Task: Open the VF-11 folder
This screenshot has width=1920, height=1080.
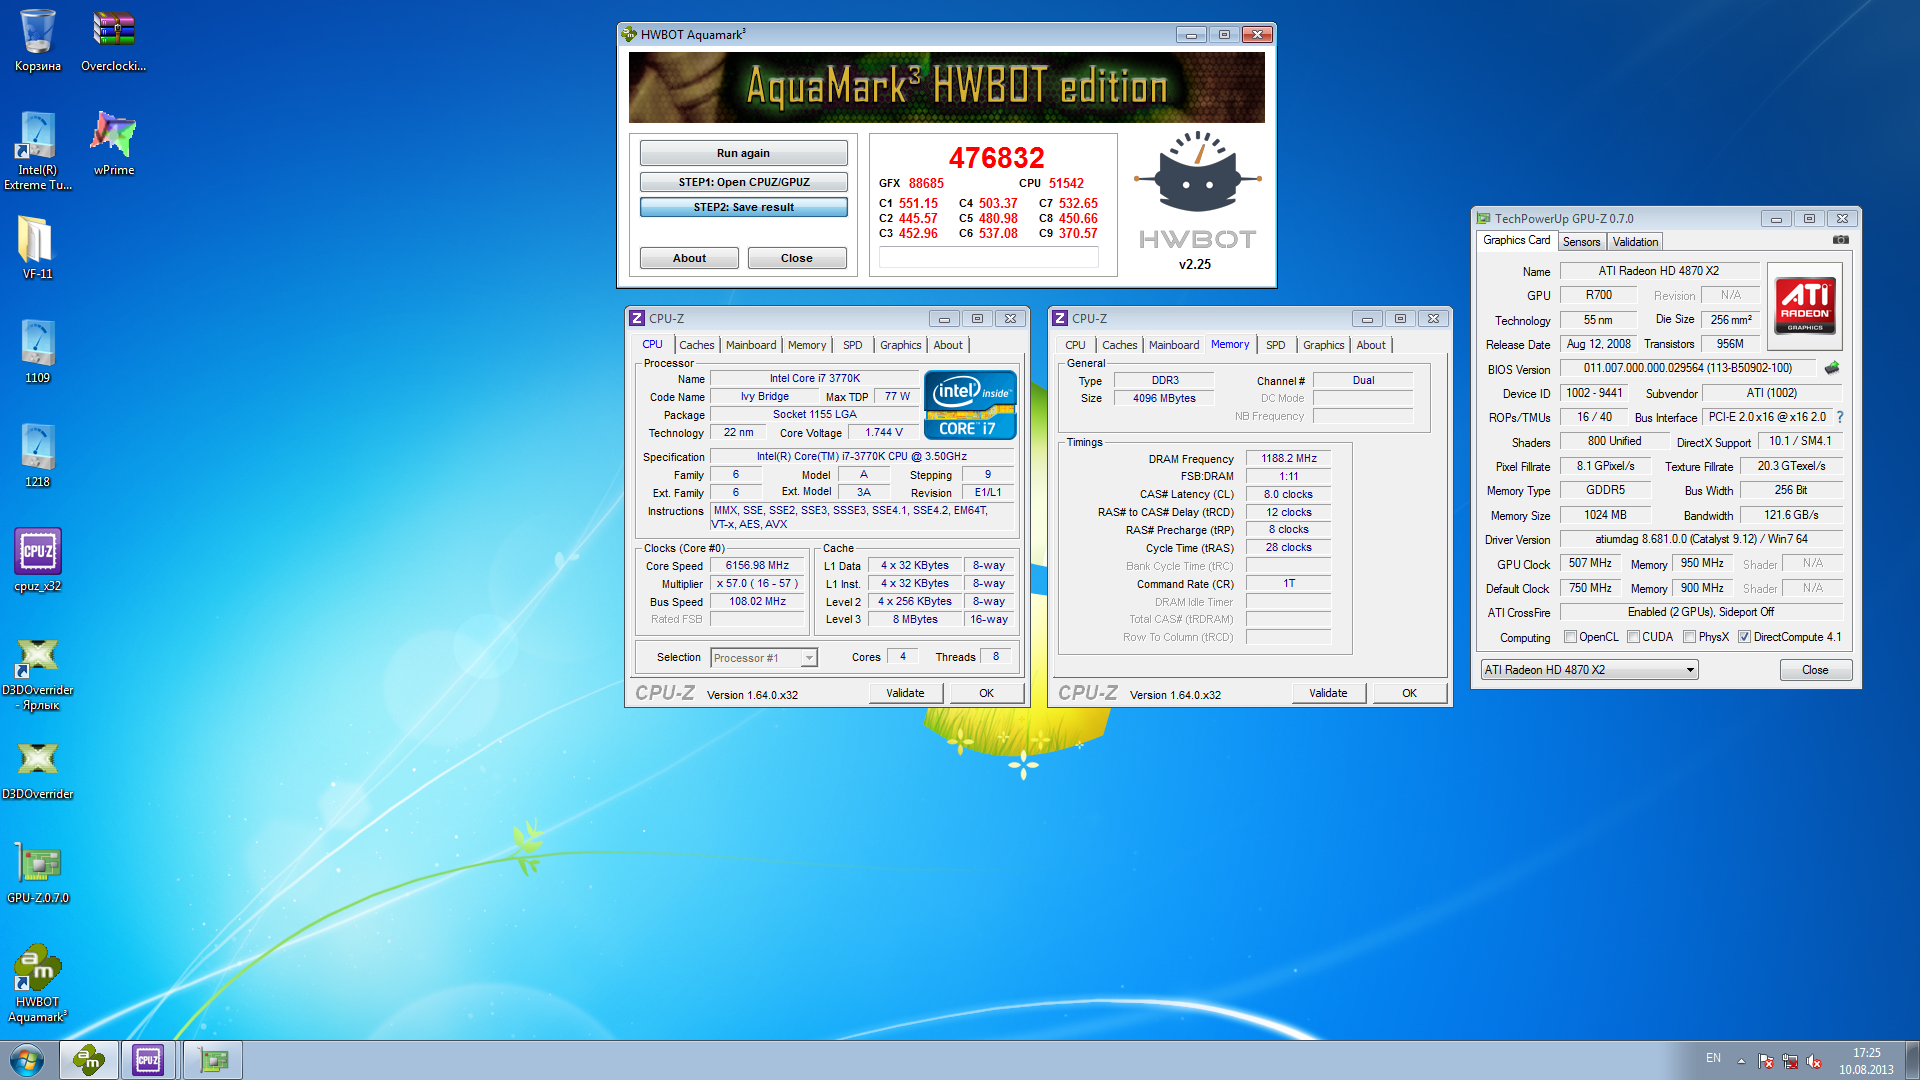Action: point(38,247)
